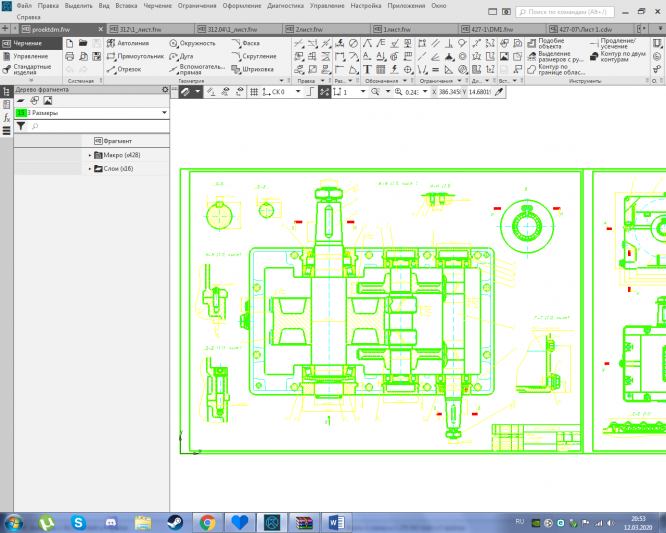Open the '3 Размеры' layer dropdown
Viewport: 666px width, 533px height.
pos(164,113)
